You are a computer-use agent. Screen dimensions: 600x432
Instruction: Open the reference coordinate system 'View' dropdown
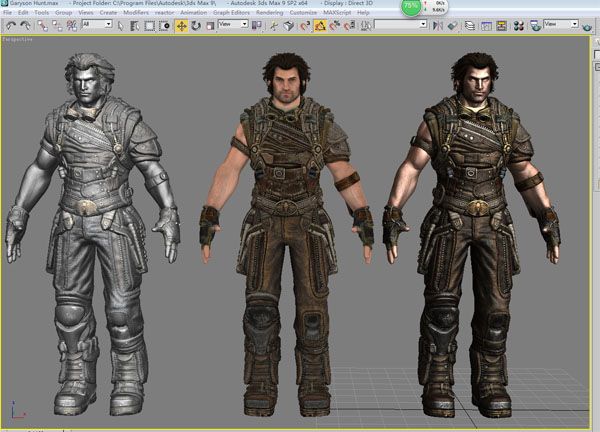pos(232,24)
